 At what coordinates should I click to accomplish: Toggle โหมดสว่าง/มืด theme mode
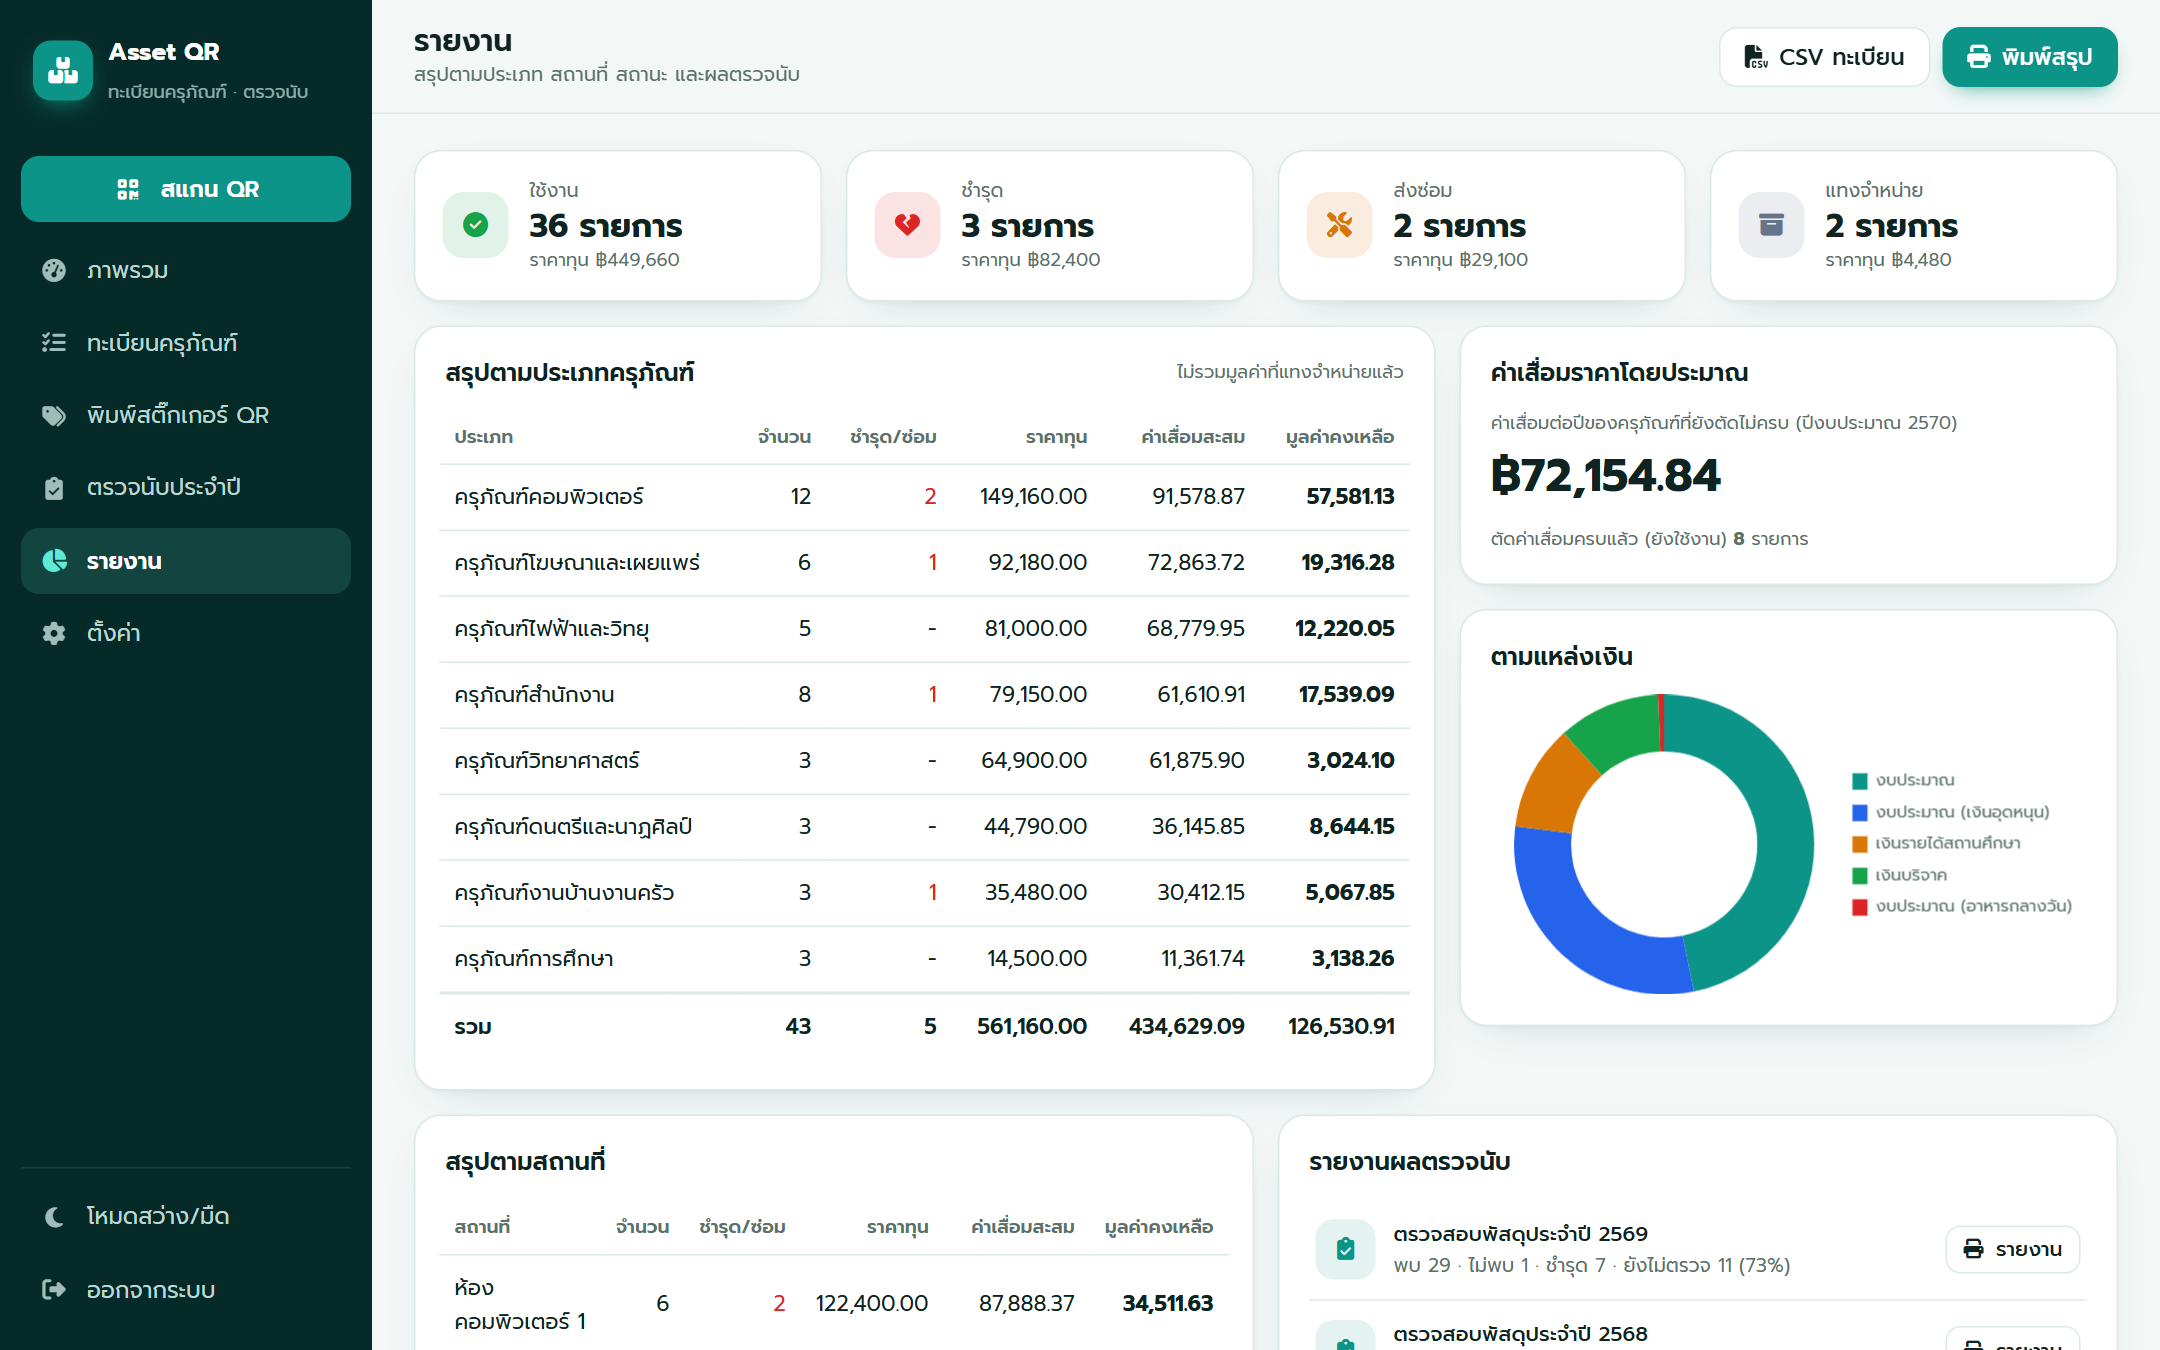186,1216
